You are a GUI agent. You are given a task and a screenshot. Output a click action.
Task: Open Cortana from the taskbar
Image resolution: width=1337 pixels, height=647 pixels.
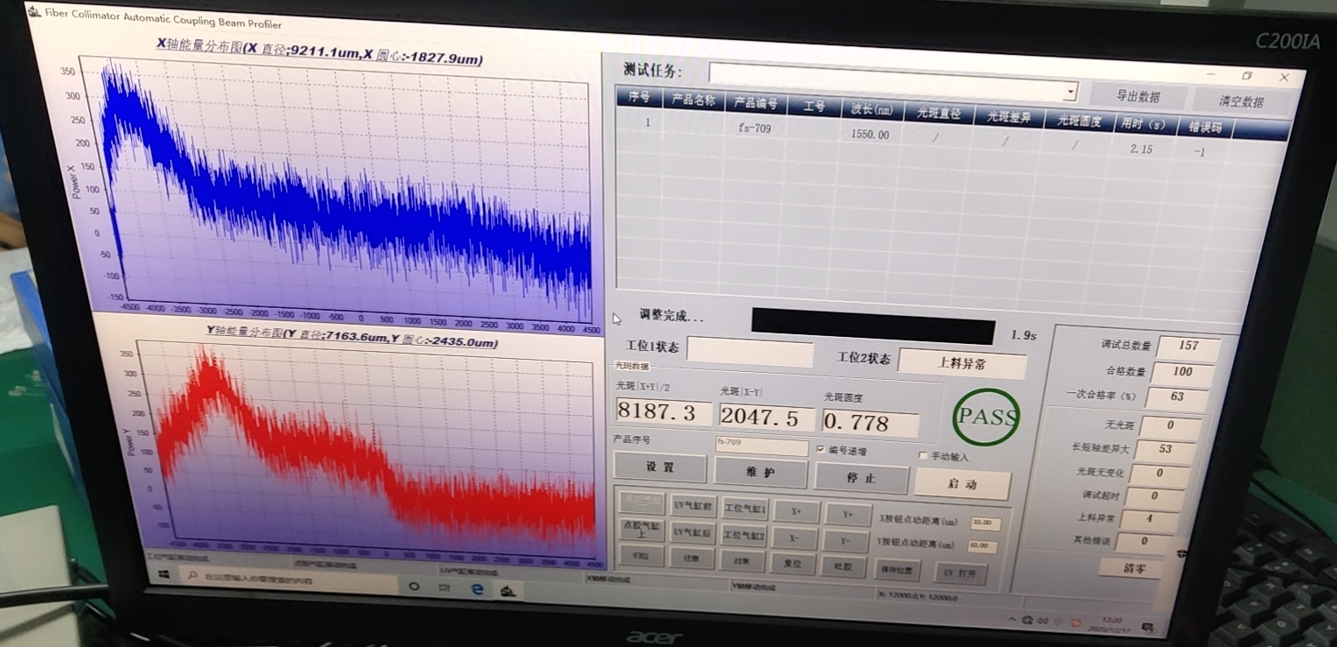click(x=414, y=586)
